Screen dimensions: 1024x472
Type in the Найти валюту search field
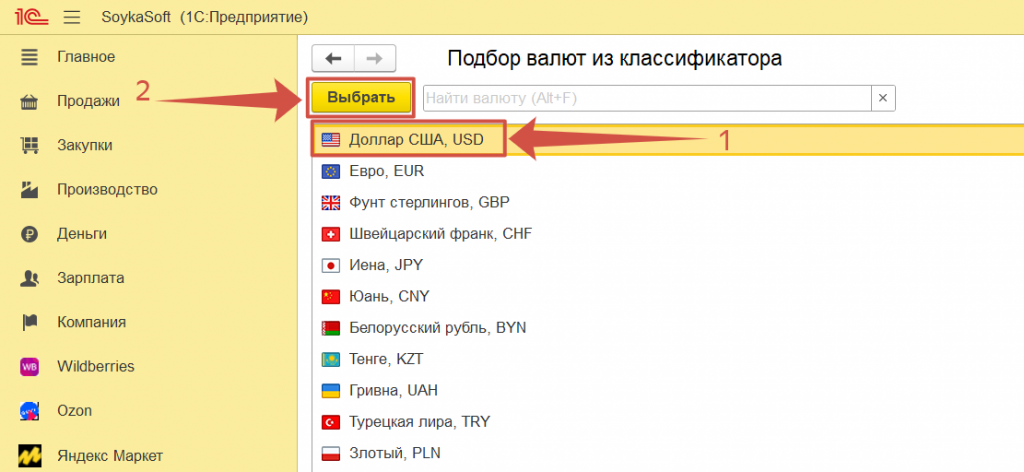(x=646, y=98)
